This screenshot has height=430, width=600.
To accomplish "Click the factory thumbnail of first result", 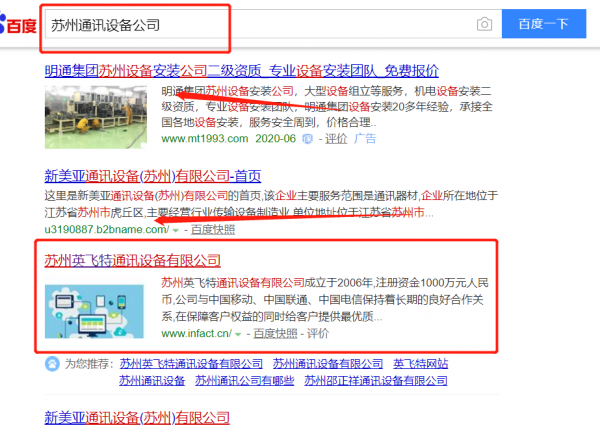I will (96, 117).
